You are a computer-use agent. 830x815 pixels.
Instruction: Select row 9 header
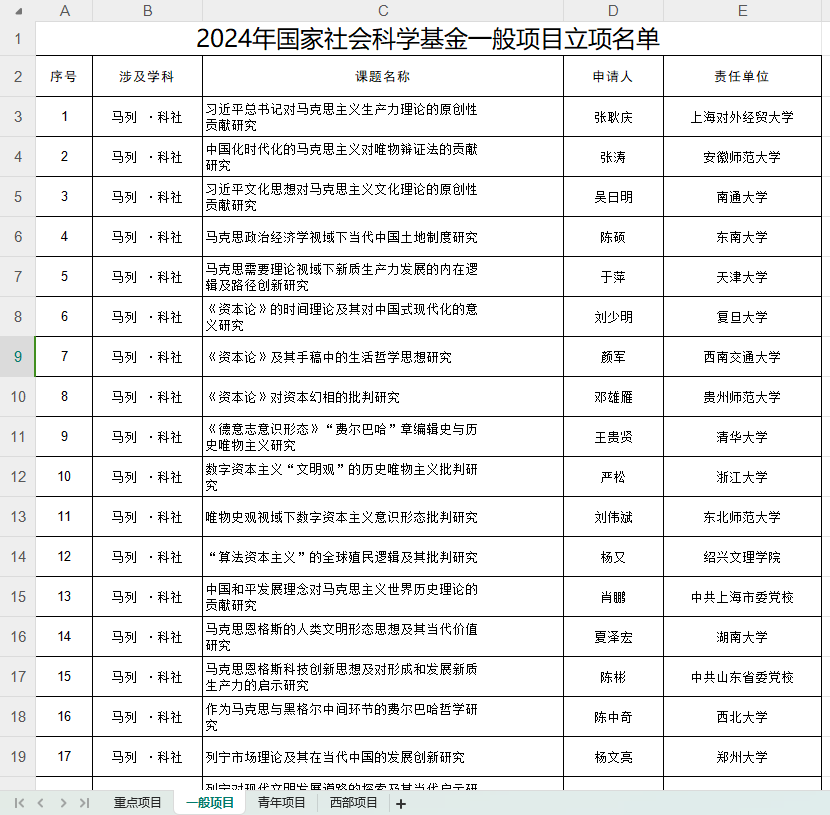click(x=17, y=357)
